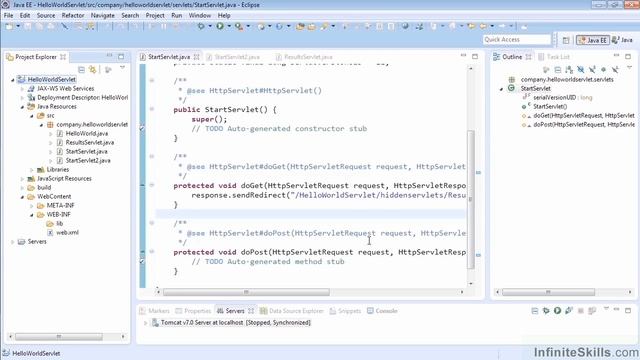640x360 pixels.
Task: Click the Open Perspective icon
Action: pos(566,40)
